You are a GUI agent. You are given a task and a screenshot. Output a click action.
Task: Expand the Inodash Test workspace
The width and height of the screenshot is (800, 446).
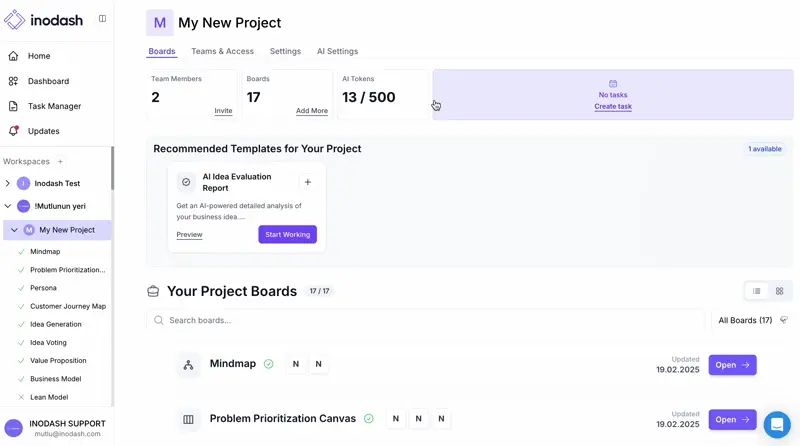click(x=8, y=184)
